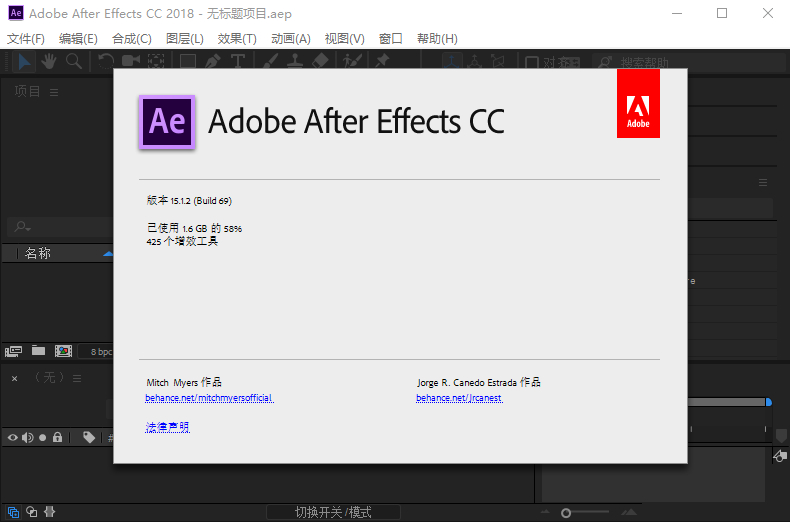Click the Composition mini-flowchart button icon
This screenshot has height=522, width=790.
(x=779, y=456)
